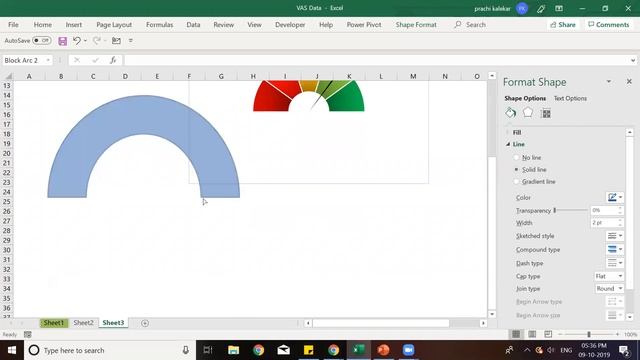Image resolution: width=640 pixels, height=360 pixels.
Task: Open Format Shape pane options arrow
Action: coord(609,82)
